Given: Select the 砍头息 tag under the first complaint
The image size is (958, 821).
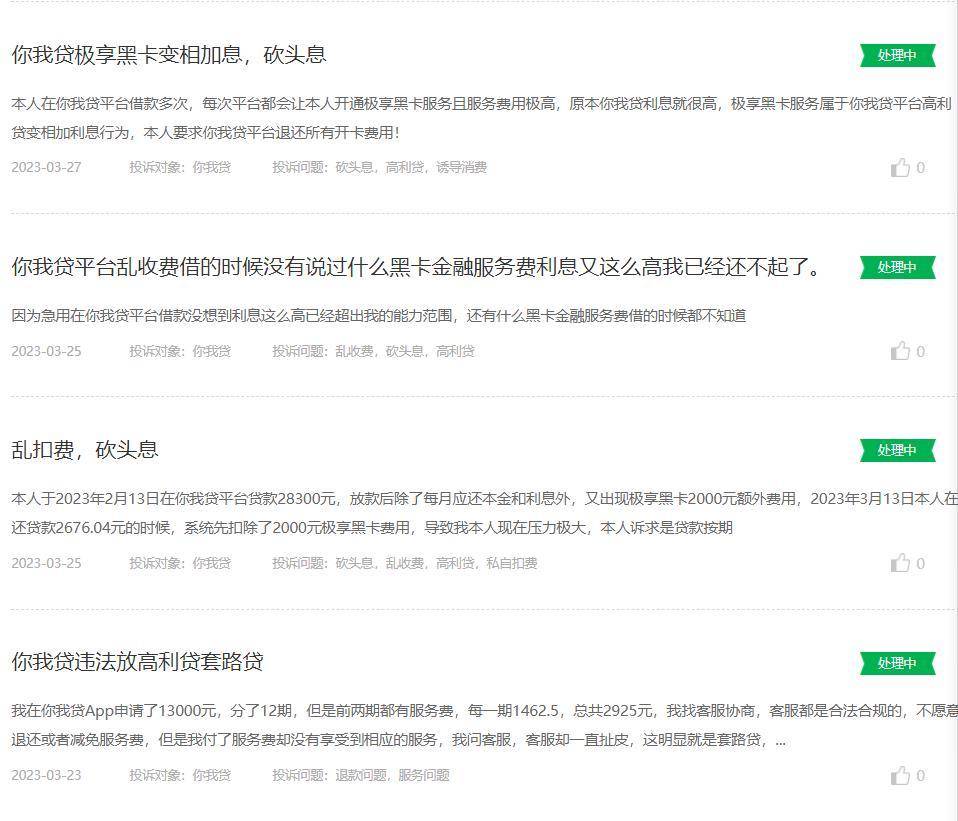Looking at the screenshot, I should 354,168.
